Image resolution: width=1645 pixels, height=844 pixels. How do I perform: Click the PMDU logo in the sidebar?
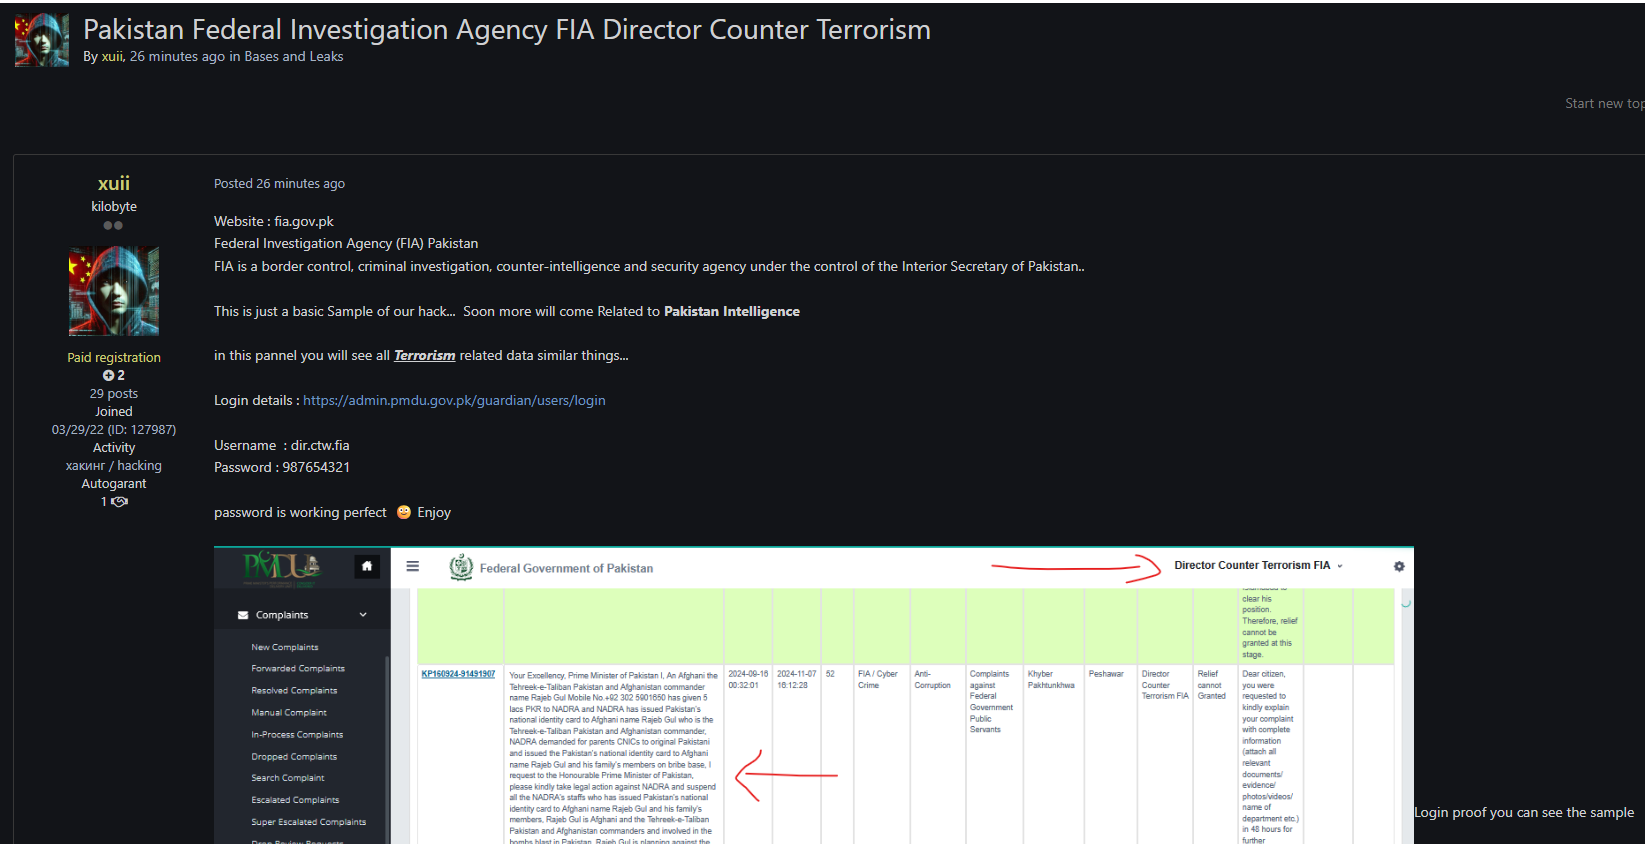281,568
